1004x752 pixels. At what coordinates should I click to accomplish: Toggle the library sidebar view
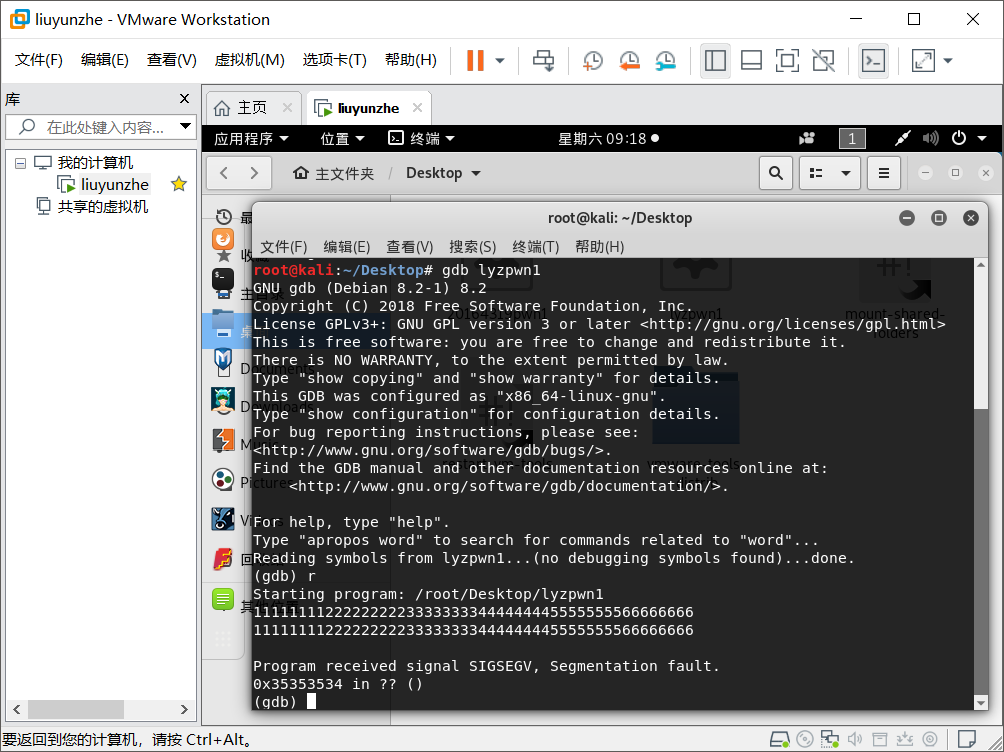pyautogui.click(x=715, y=61)
